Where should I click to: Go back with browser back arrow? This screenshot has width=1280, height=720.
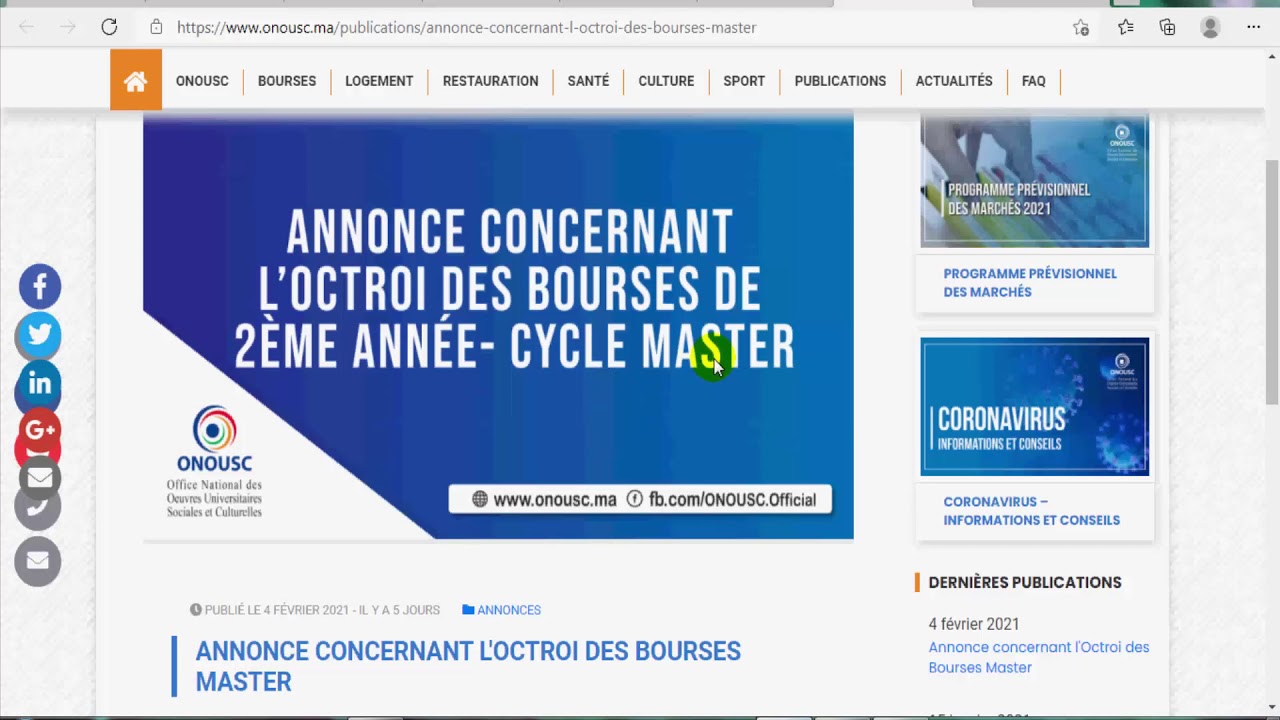tap(27, 27)
